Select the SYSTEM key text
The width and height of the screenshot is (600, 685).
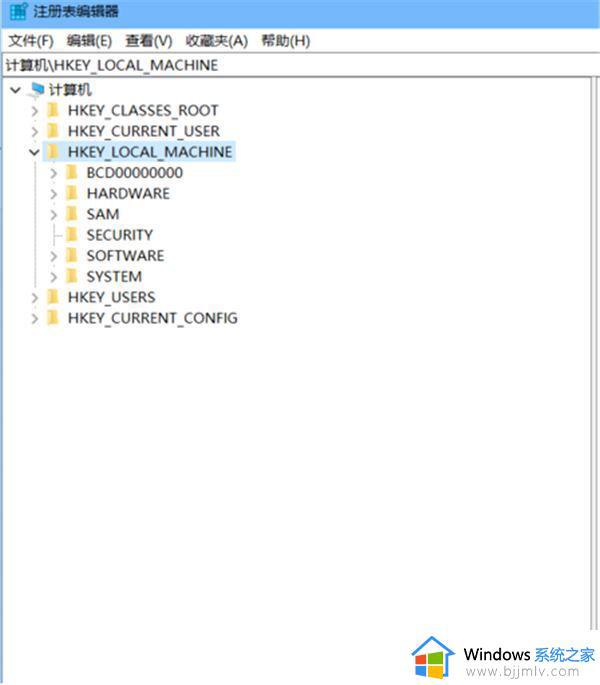coord(114,277)
